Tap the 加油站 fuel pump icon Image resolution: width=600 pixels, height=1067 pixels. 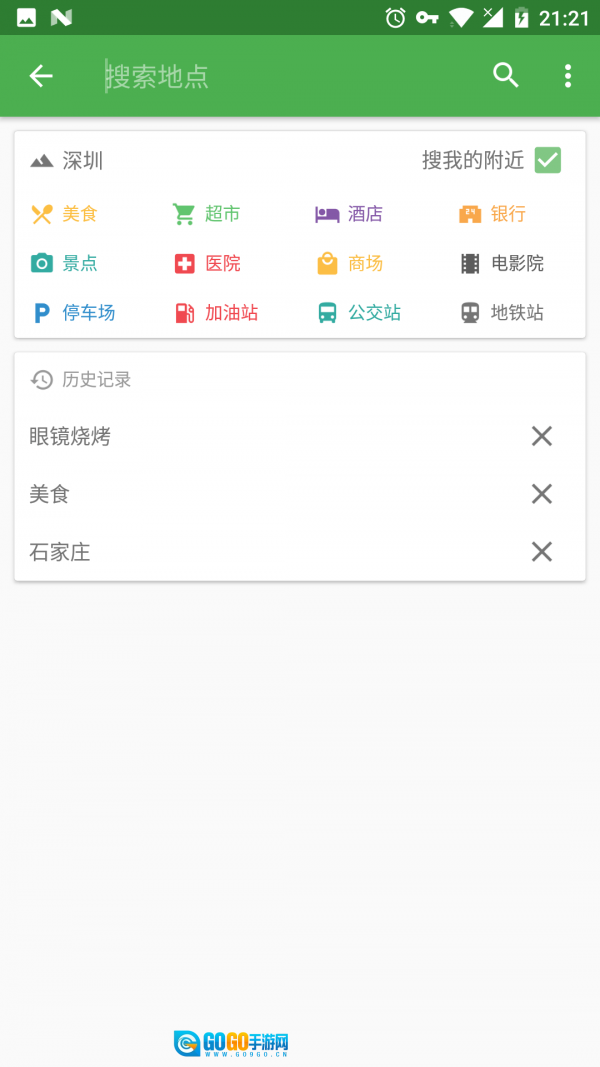coord(184,313)
